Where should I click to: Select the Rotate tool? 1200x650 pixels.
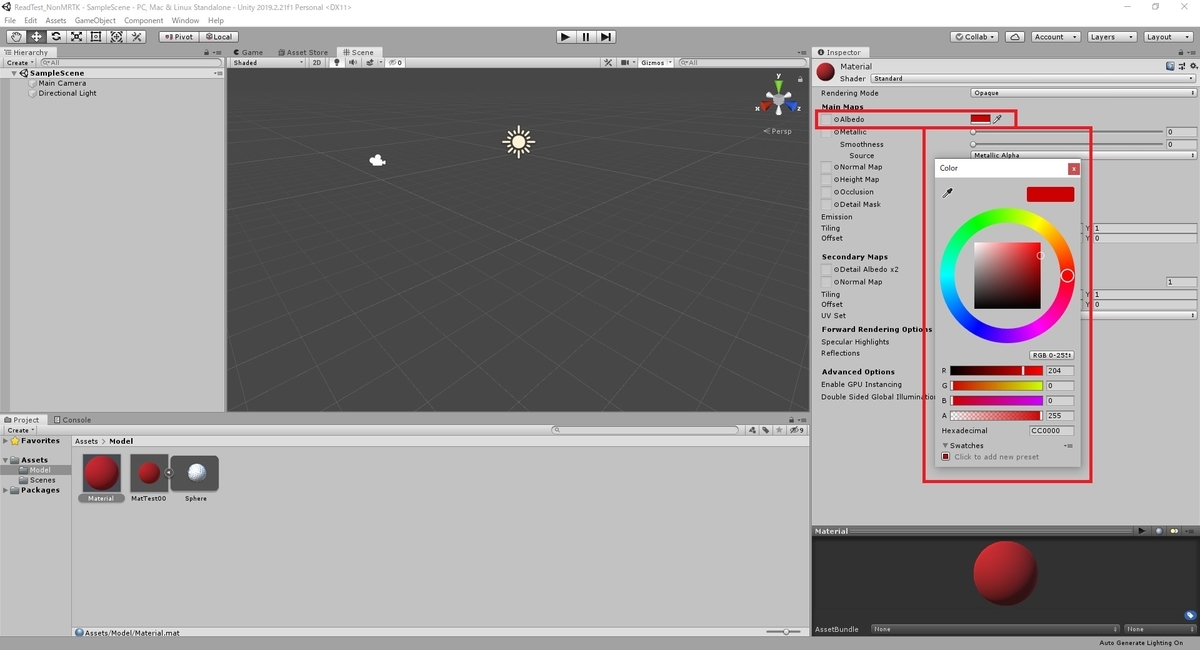pyautogui.click(x=56, y=37)
